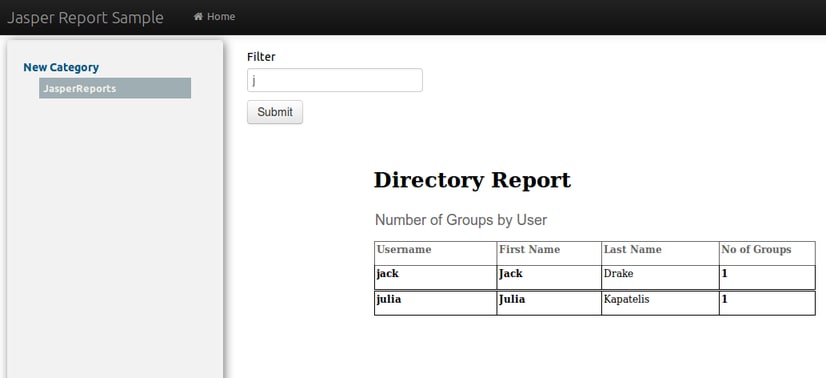Click the Submit button
Viewport: 826px width, 378px height.
(x=275, y=112)
